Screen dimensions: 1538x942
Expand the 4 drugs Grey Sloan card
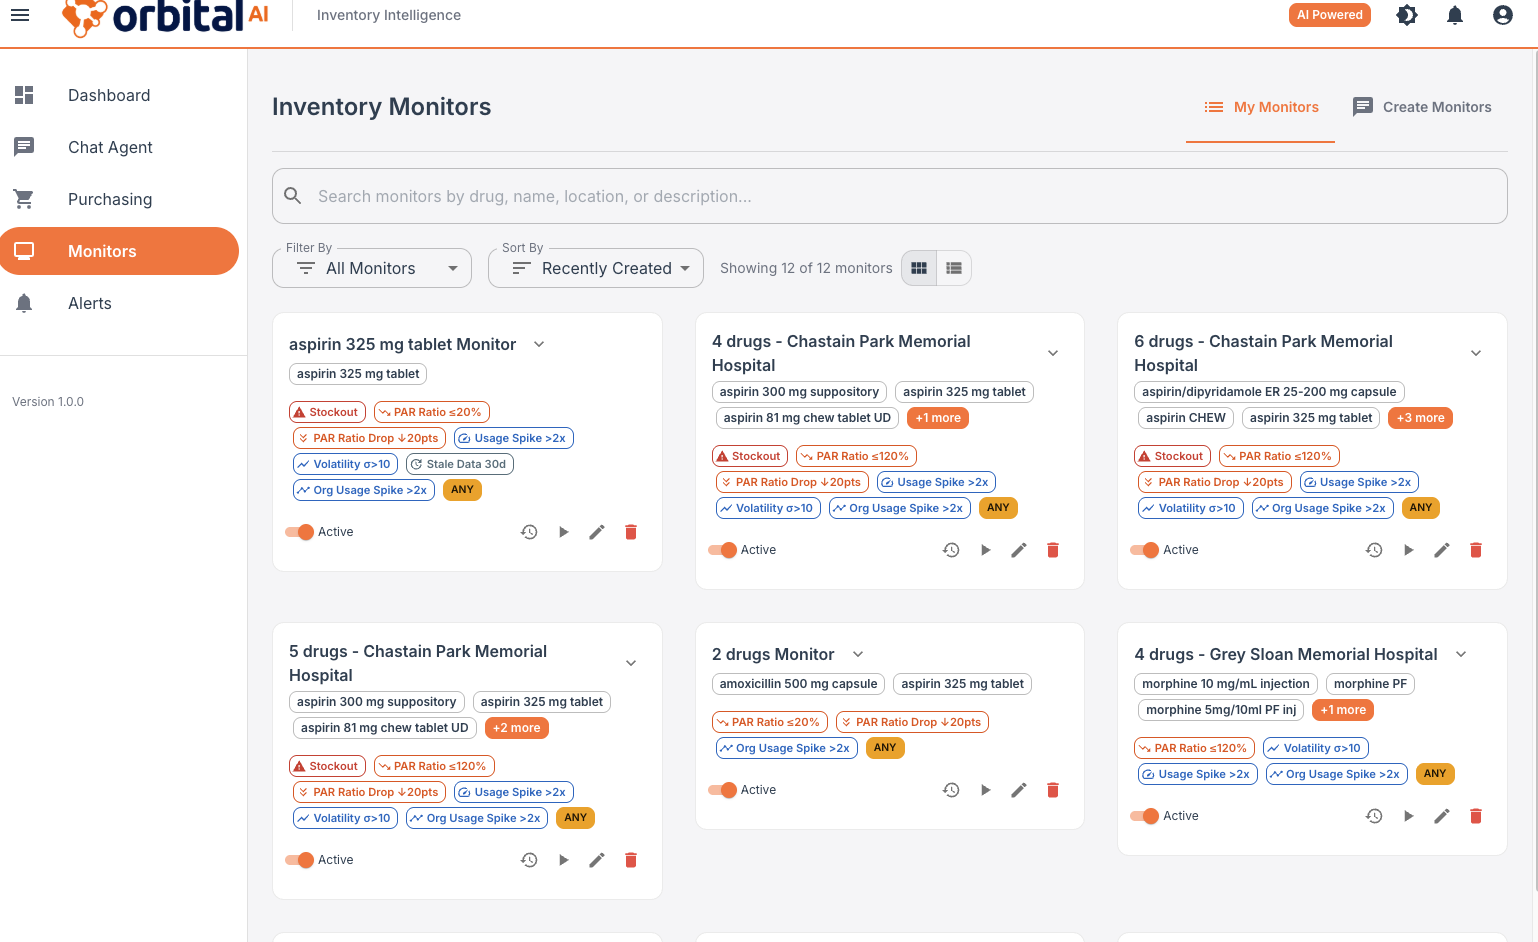point(1461,654)
